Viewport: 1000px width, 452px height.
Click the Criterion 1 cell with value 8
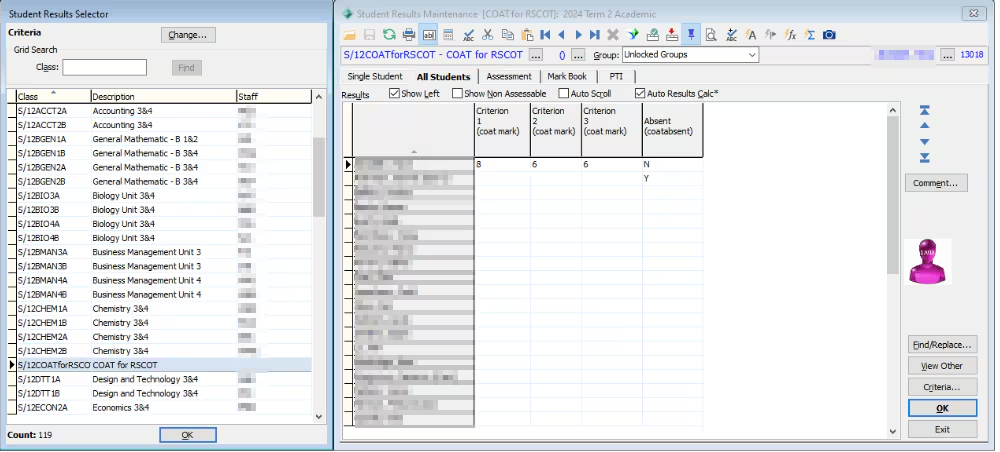point(503,164)
